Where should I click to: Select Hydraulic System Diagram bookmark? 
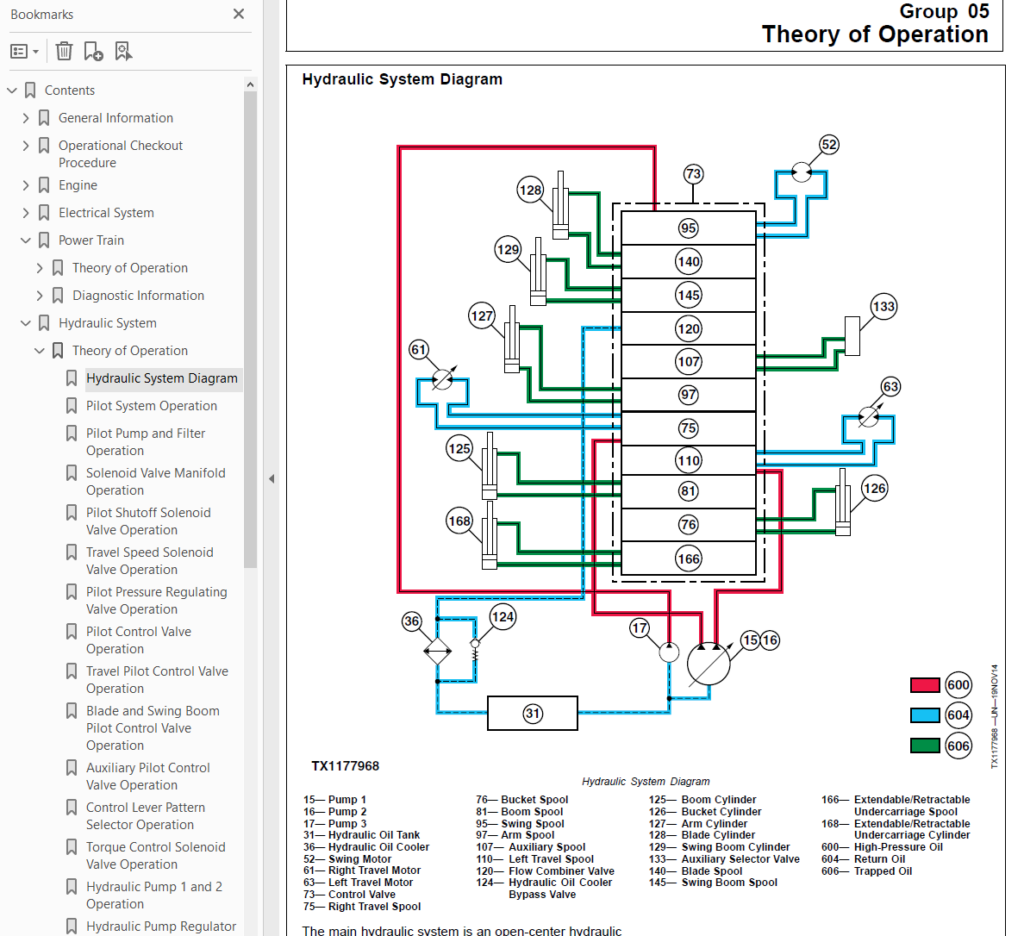(162, 378)
